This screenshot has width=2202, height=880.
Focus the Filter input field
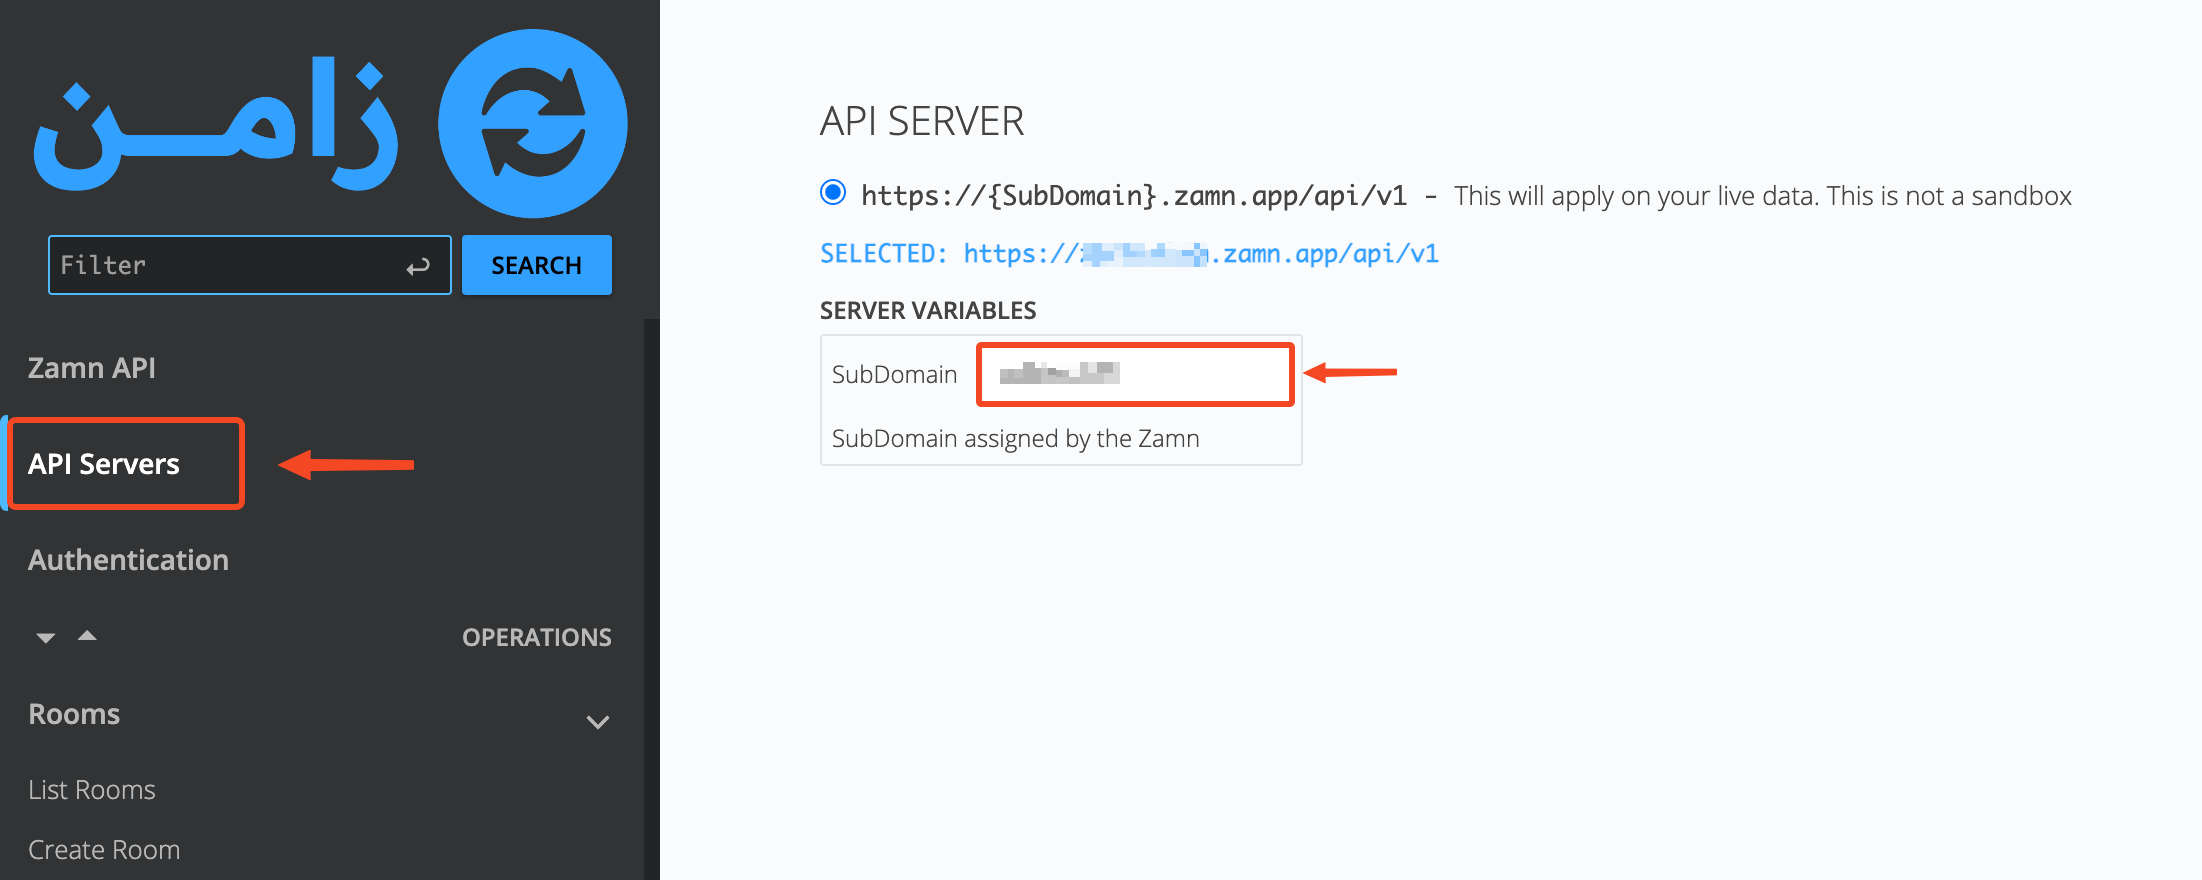pos(250,265)
